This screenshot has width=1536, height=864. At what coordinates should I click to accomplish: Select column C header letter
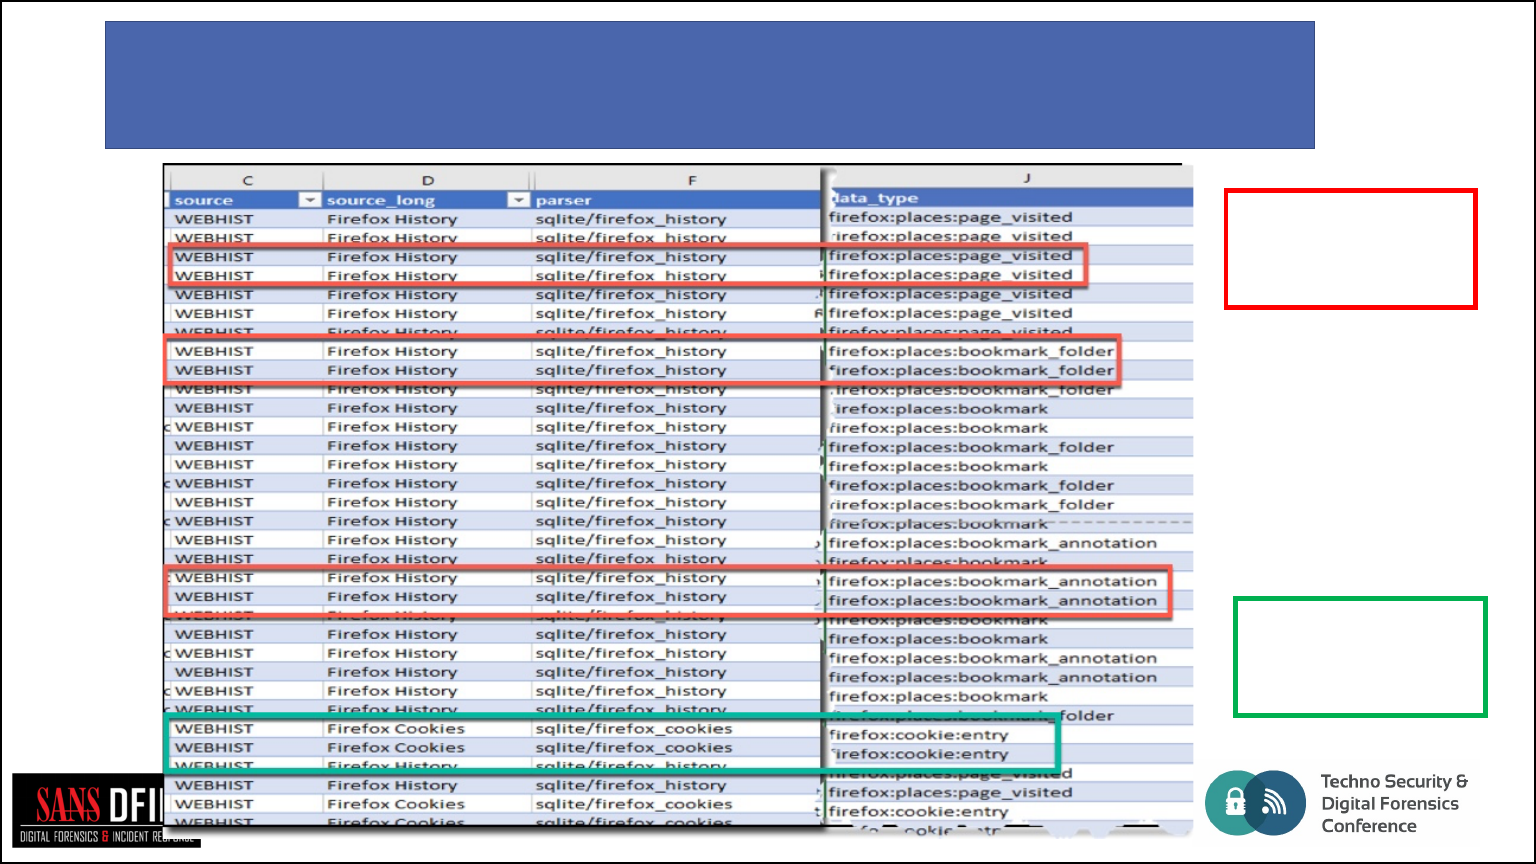(x=247, y=180)
